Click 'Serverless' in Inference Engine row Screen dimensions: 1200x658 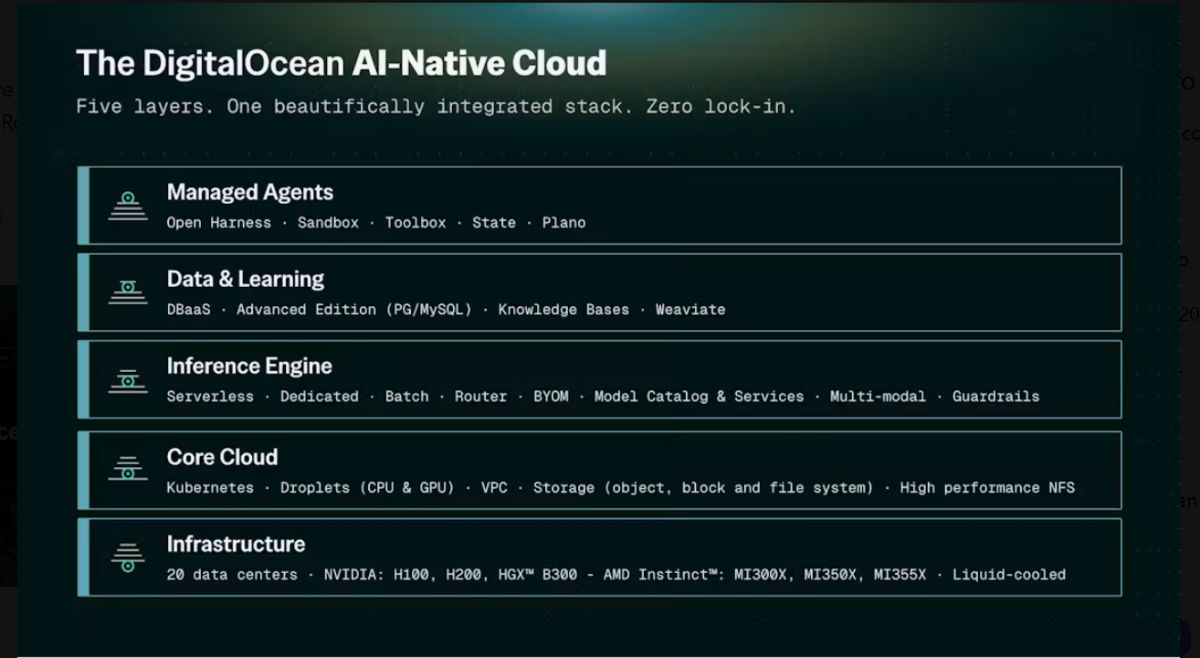[x=210, y=396]
